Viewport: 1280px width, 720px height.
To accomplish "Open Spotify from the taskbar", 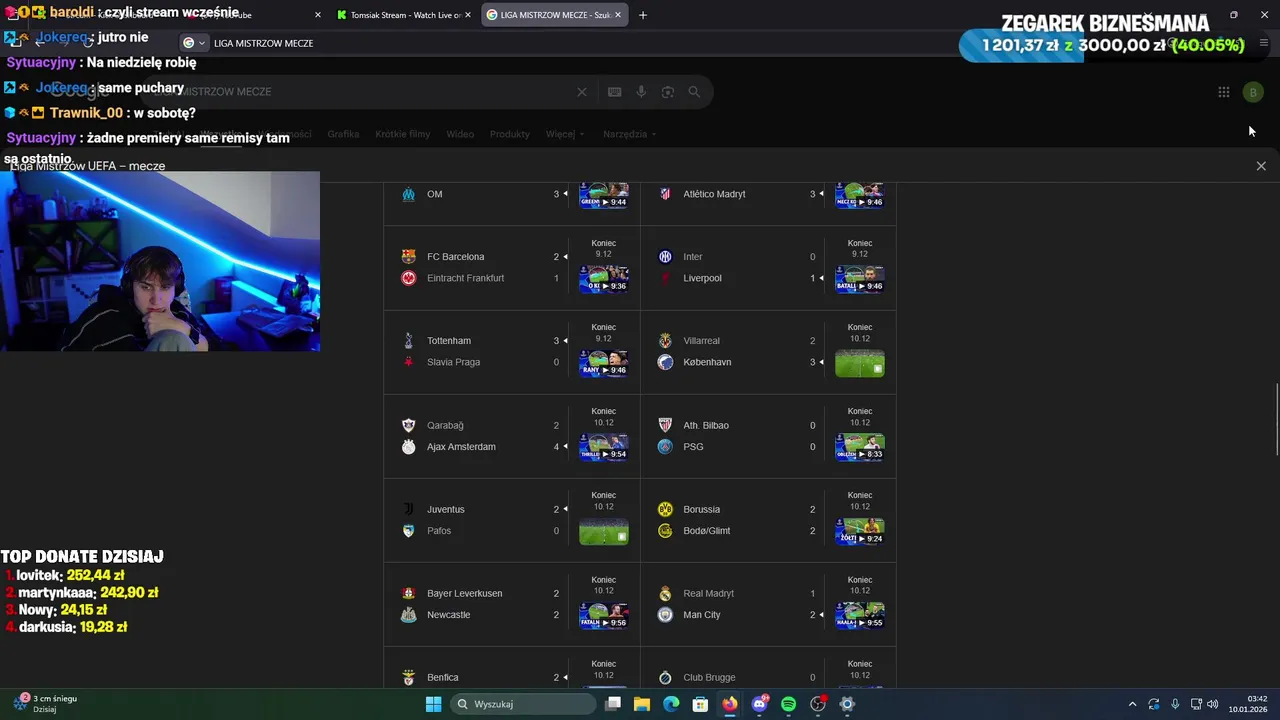I will [x=789, y=704].
